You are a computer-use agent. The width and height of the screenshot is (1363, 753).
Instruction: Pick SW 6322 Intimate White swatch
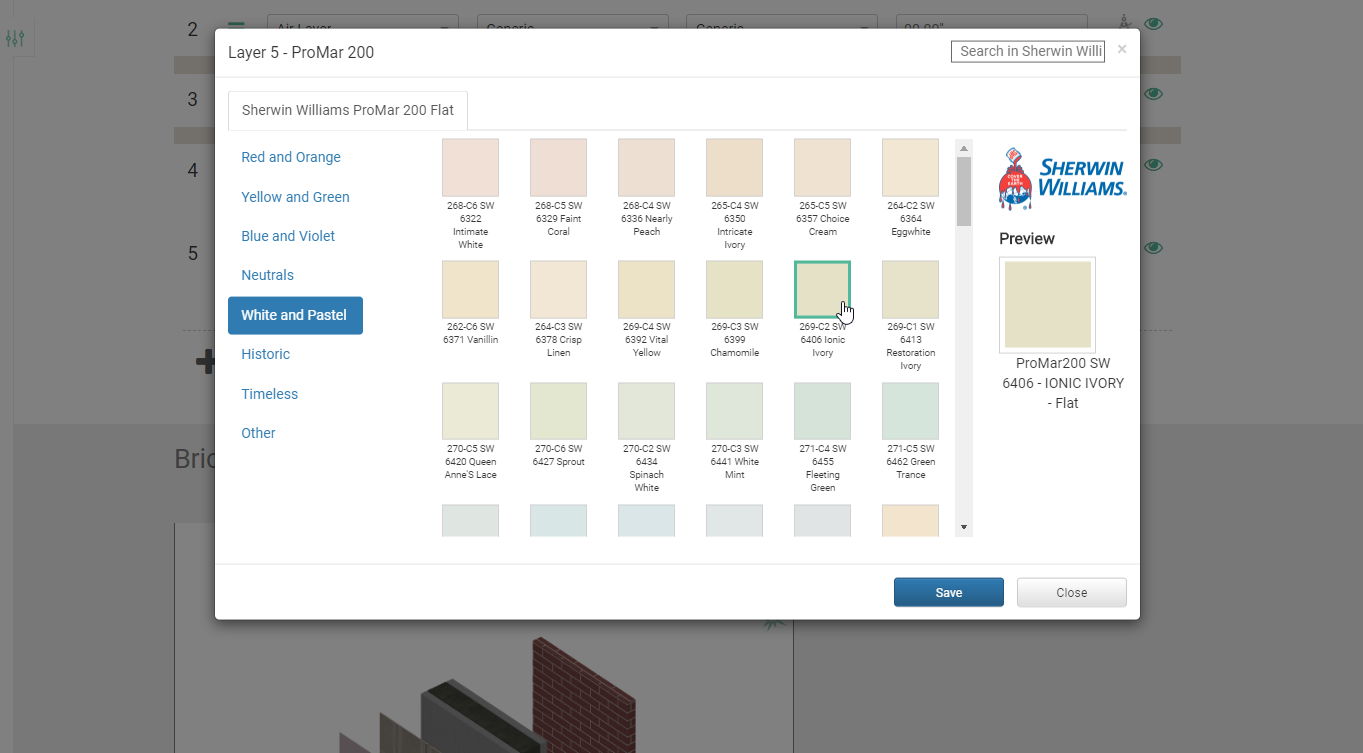coord(470,167)
